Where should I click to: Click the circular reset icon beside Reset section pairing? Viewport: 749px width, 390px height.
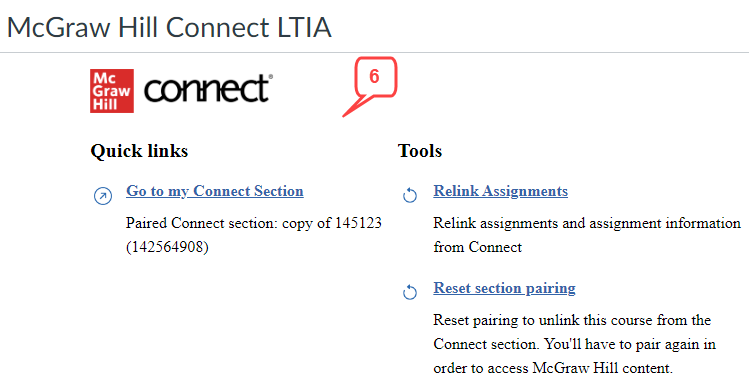pos(410,292)
